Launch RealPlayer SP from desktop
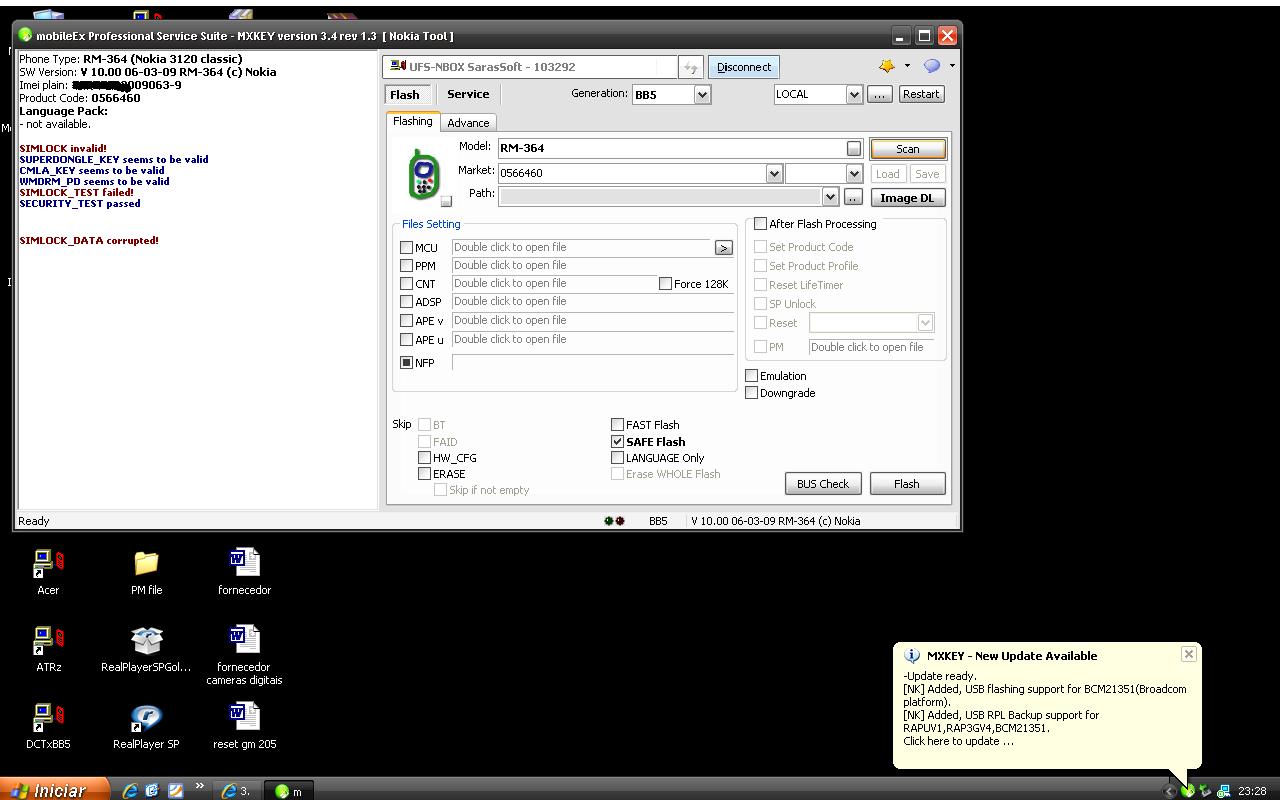This screenshot has width=1280, height=800. point(146,726)
